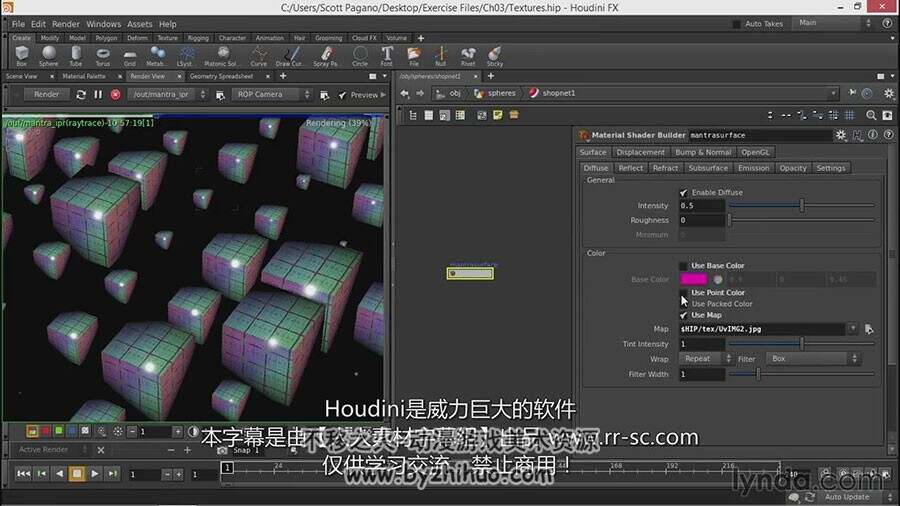Select the Tube shelf tool
The image size is (900, 506).
click(76, 56)
